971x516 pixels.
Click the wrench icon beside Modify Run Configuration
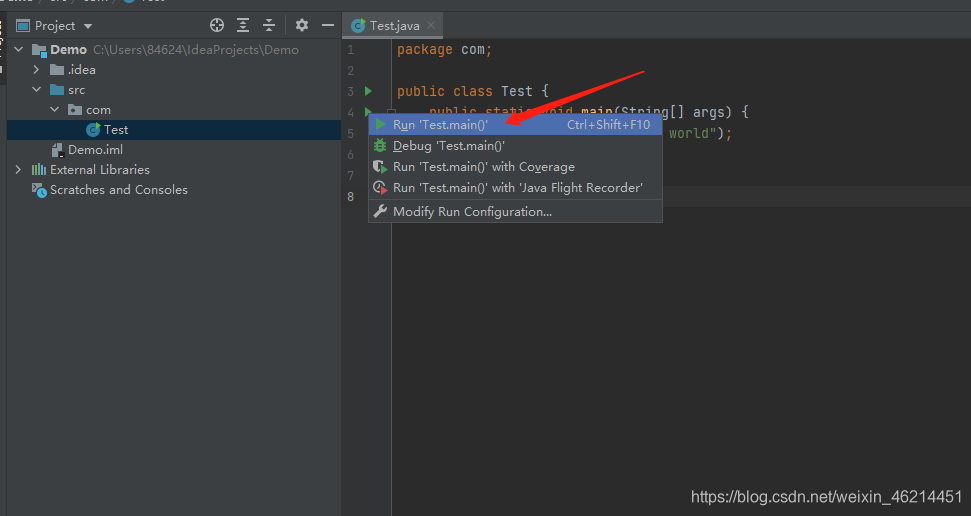point(380,212)
